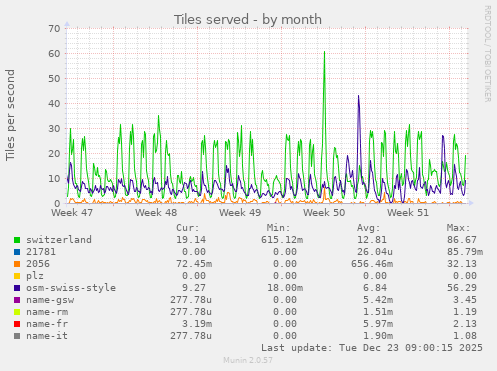Click switzerland minimum value 615.12m
This screenshot has height=371, width=497.
(x=282, y=240)
